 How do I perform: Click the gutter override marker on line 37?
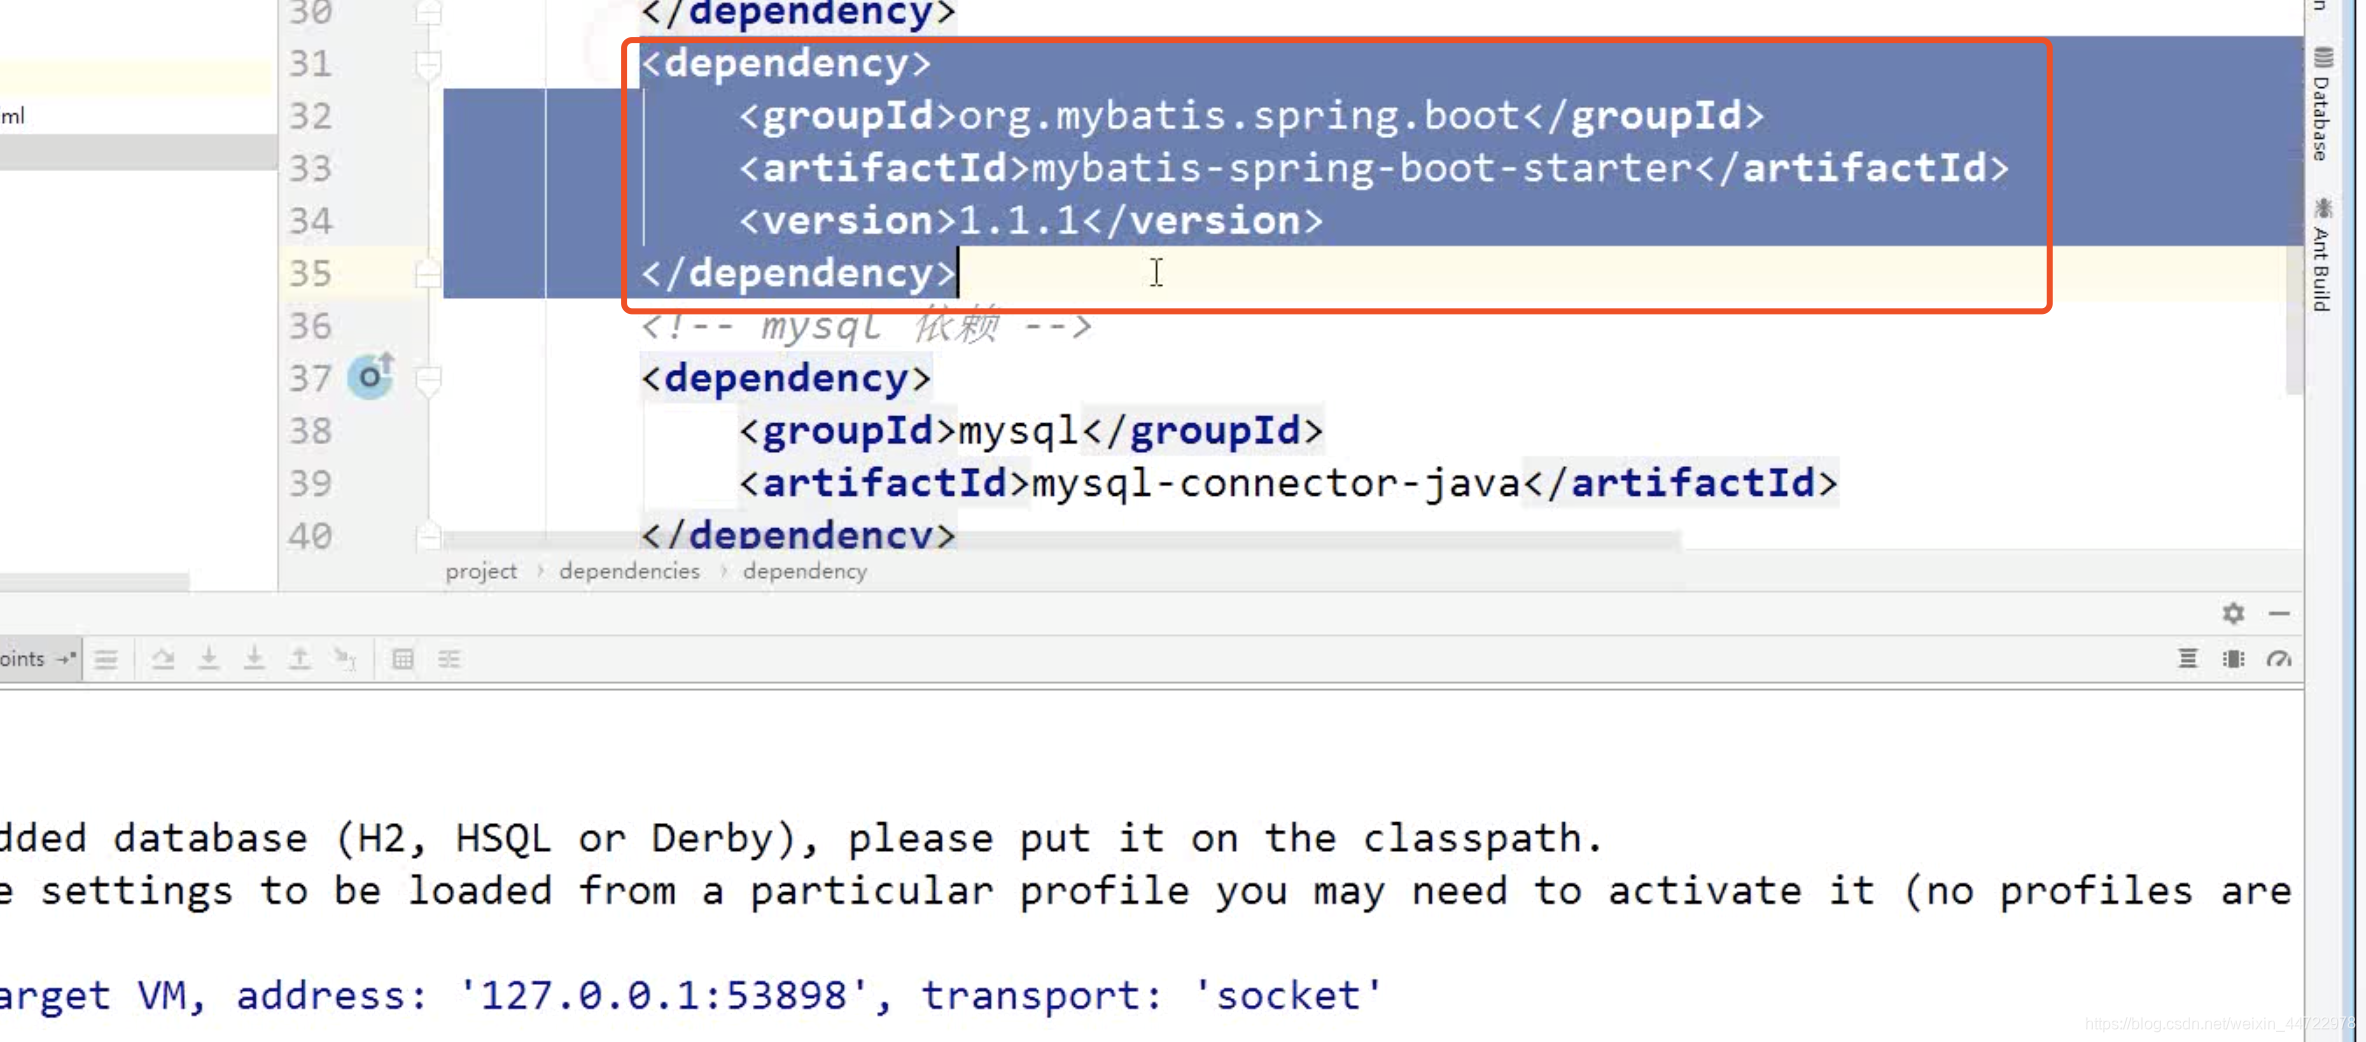(x=370, y=376)
